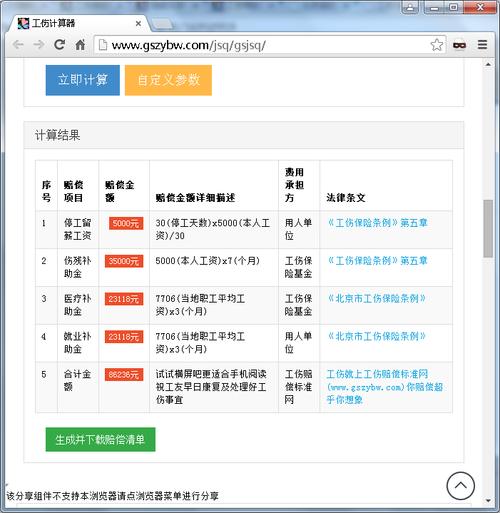Select the 工伤计算器 browser tab

pos(78,23)
